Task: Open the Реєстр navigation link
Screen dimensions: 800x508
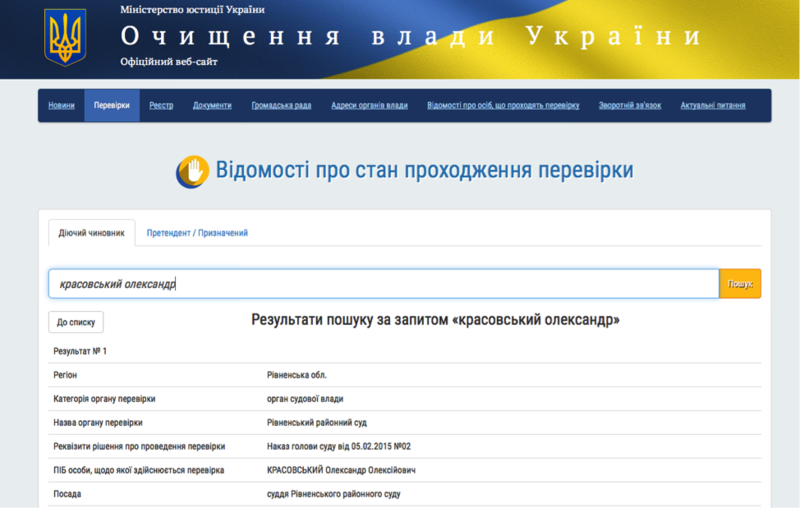Action: pos(161,106)
